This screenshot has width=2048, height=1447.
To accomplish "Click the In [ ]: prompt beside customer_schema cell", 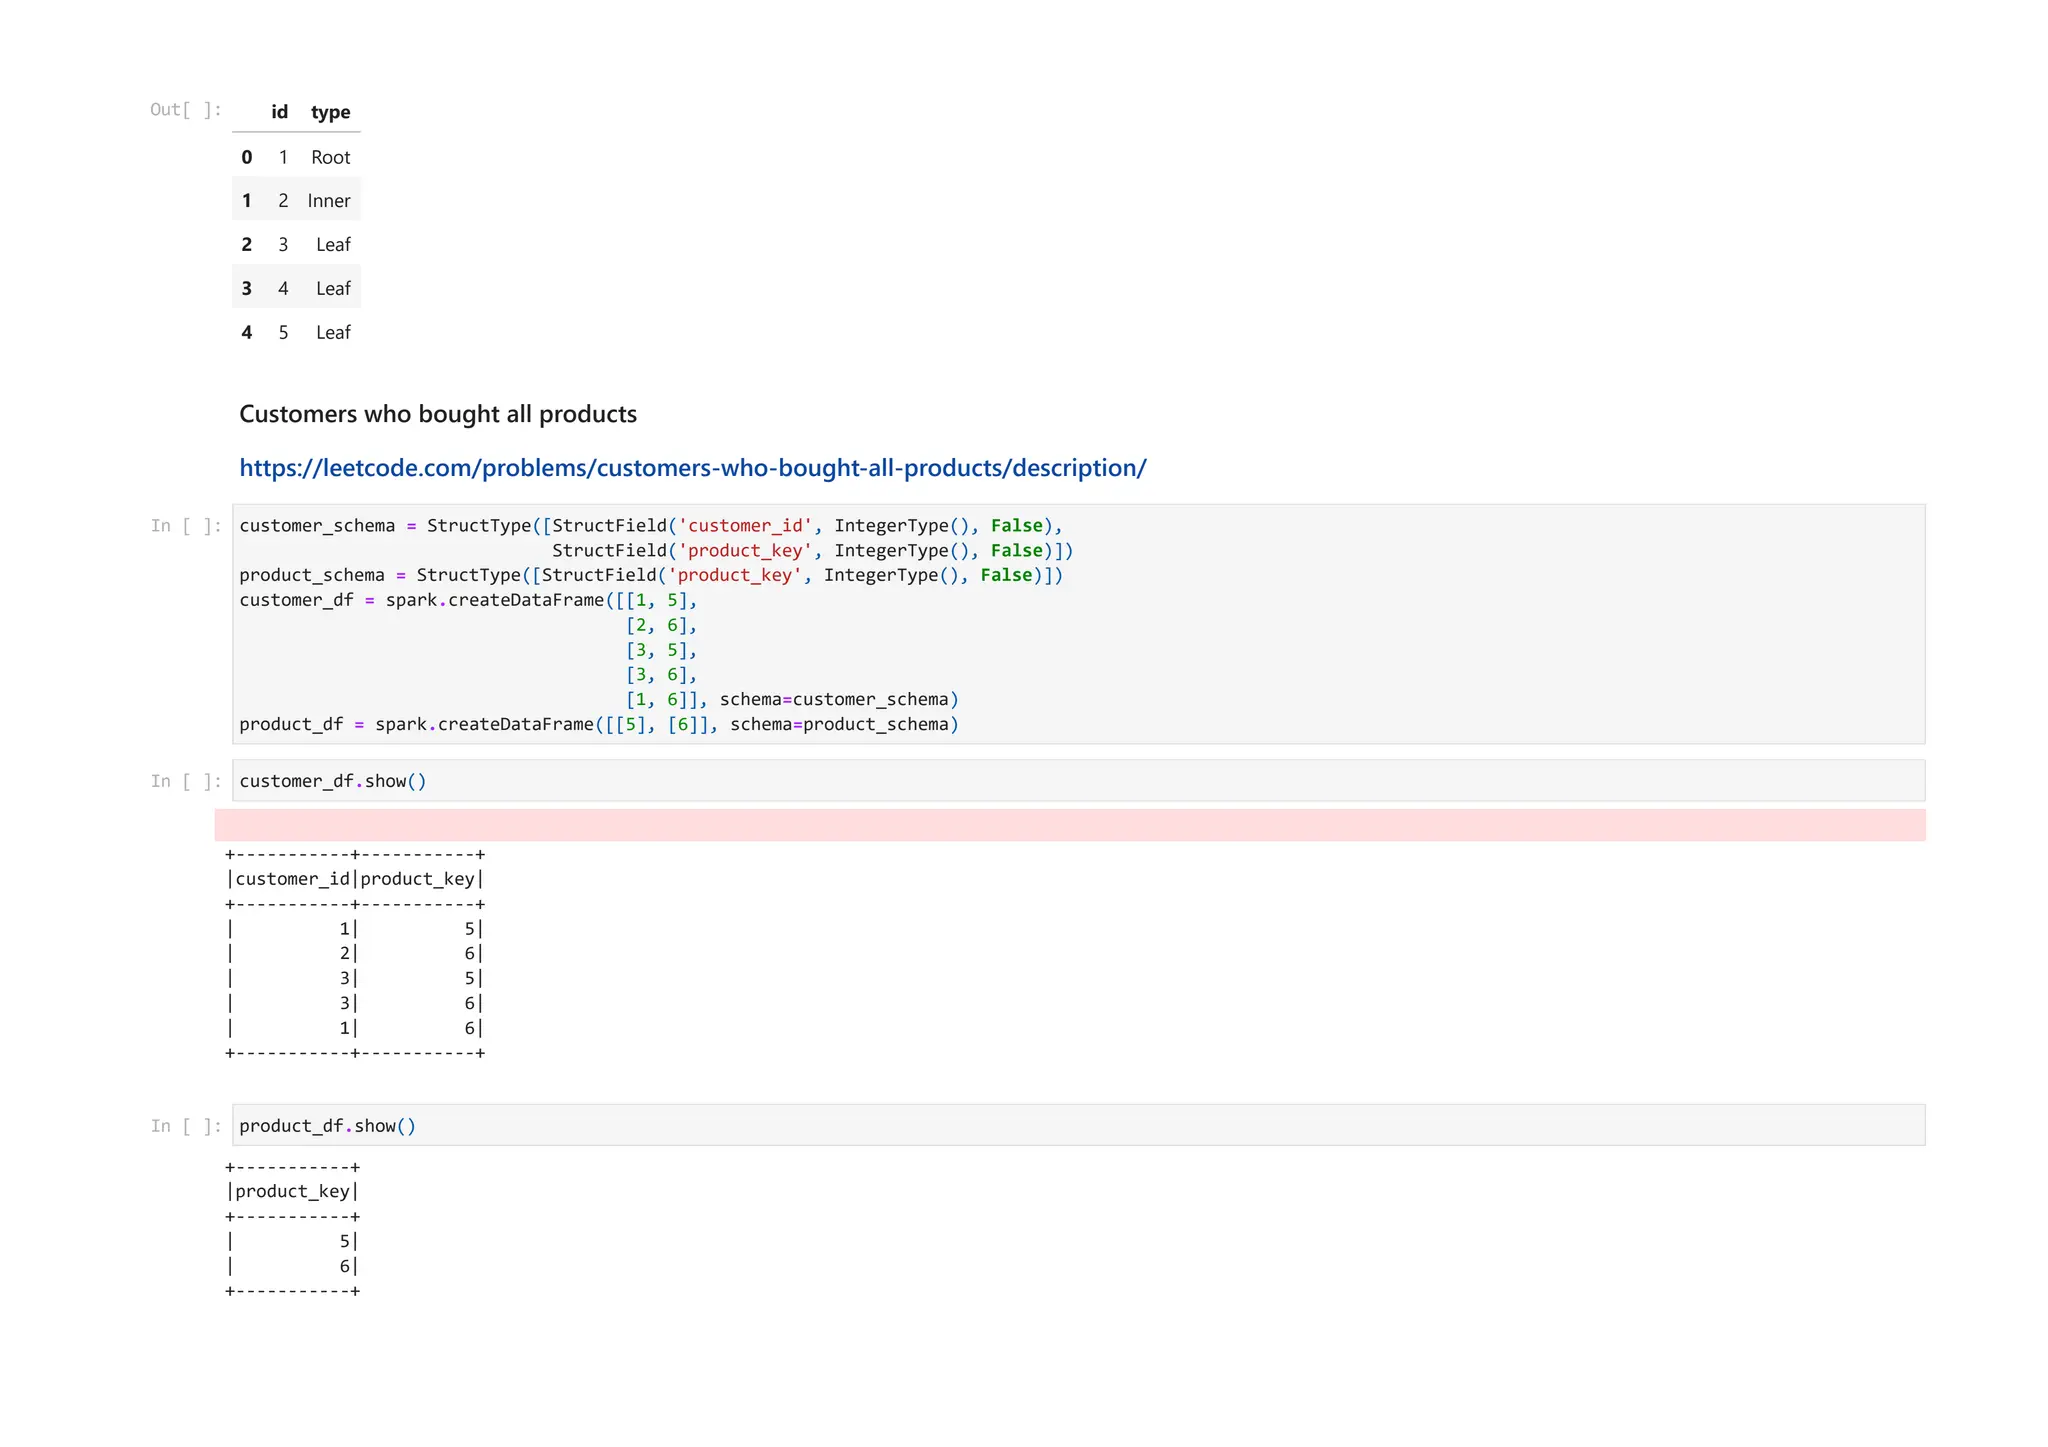I will pyautogui.click(x=186, y=525).
